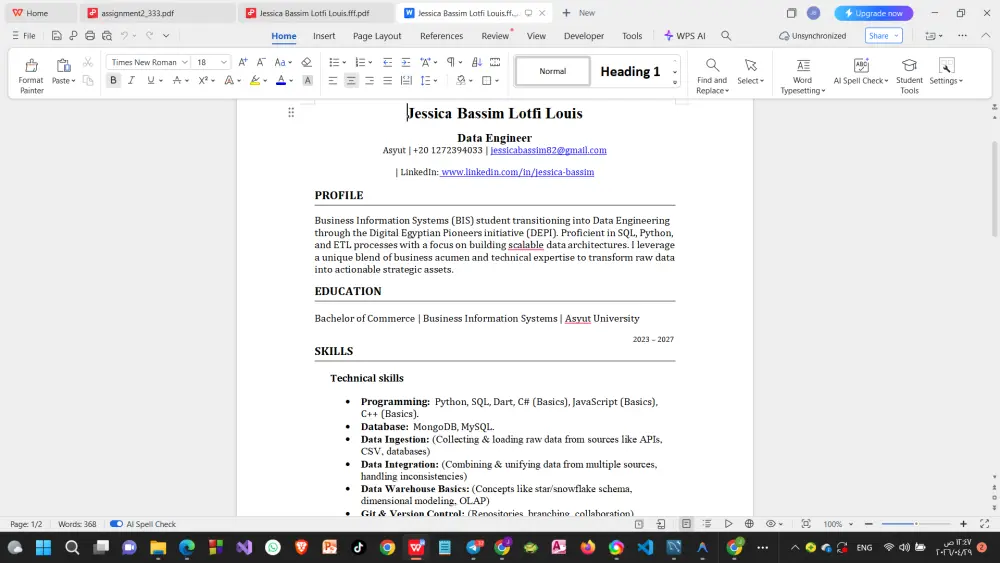Clear formatting with the eraser icon
This screenshot has width=1000, height=563.
pyautogui.click(x=306, y=62)
